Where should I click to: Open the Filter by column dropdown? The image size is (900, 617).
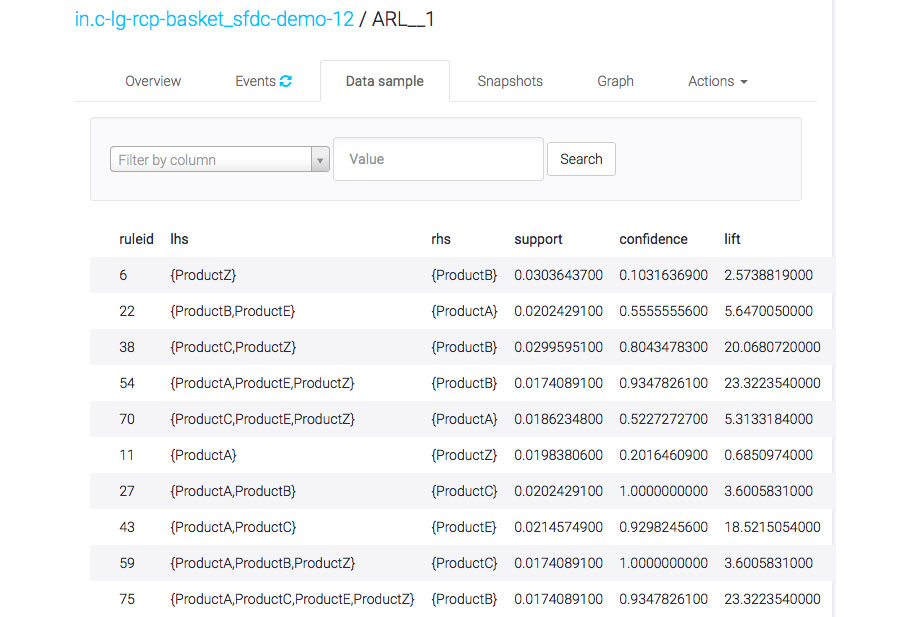[x=210, y=159]
